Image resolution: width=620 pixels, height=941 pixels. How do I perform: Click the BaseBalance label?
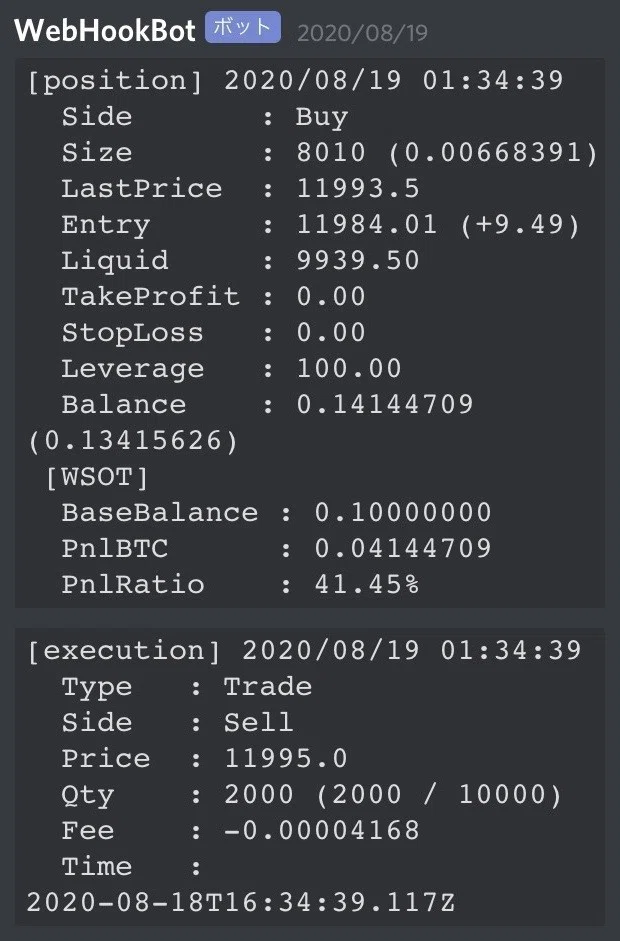[160, 513]
